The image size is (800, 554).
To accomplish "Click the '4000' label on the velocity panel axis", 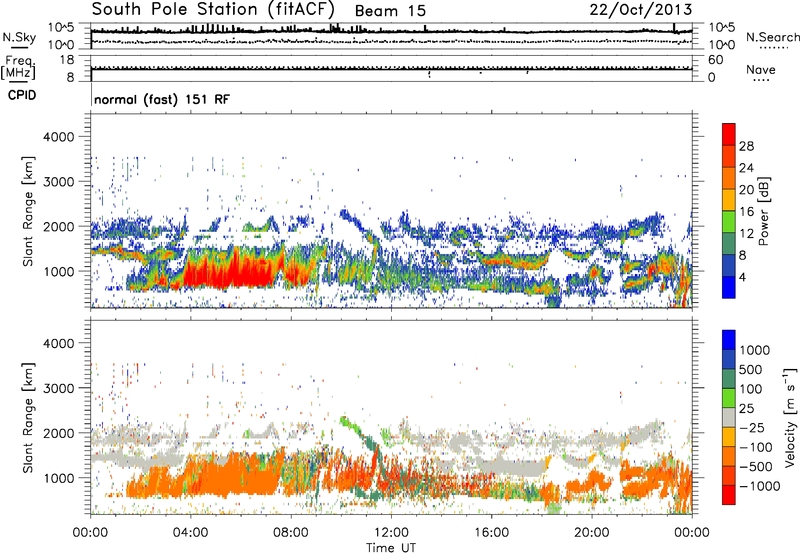I will pyautogui.click(x=58, y=343).
